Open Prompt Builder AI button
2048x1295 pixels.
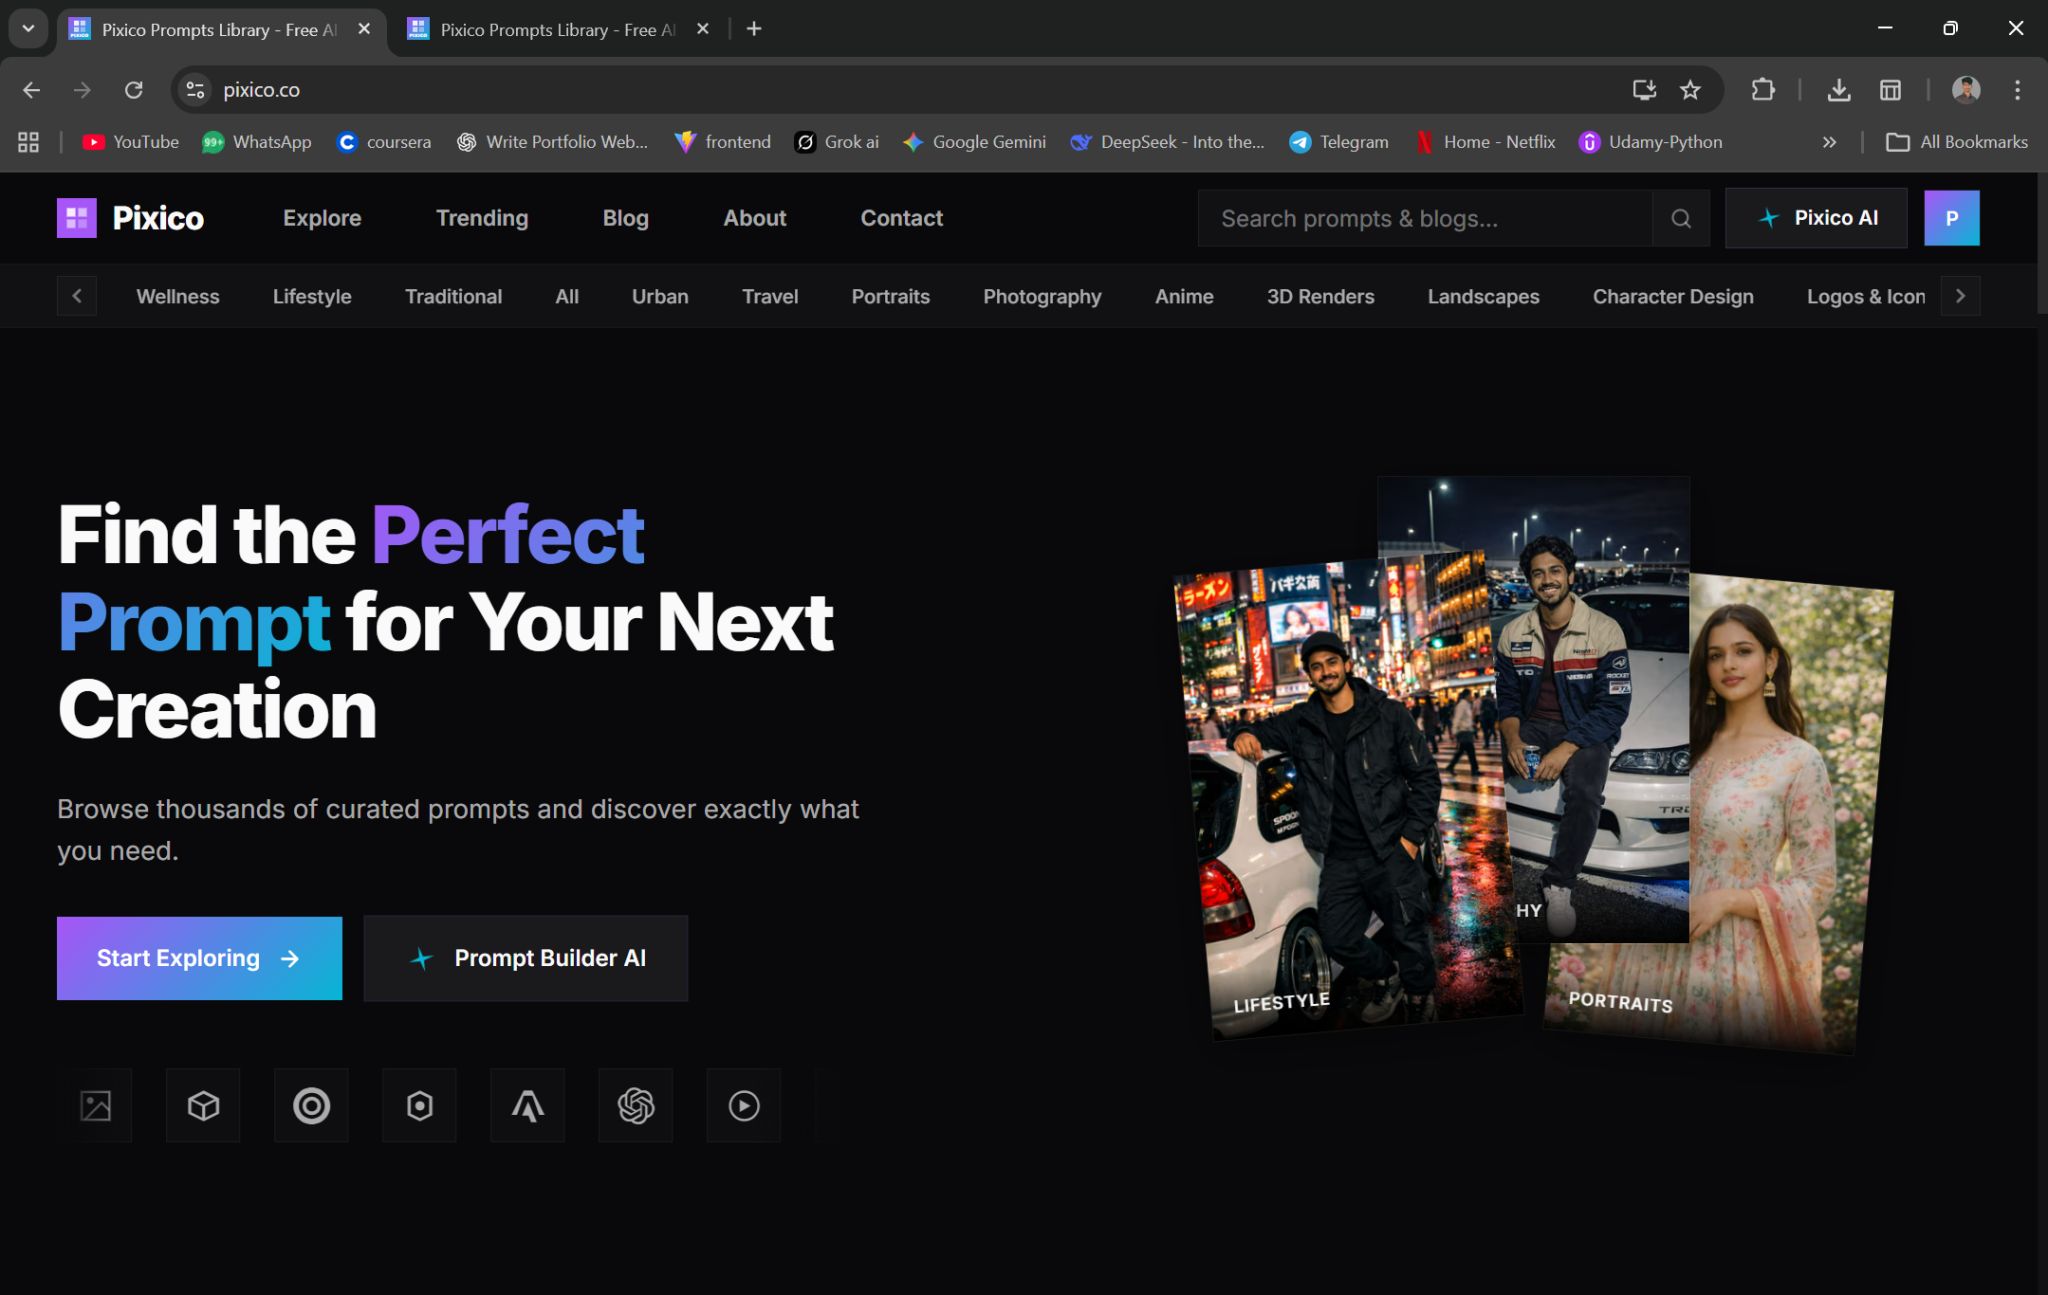point(526,958)
